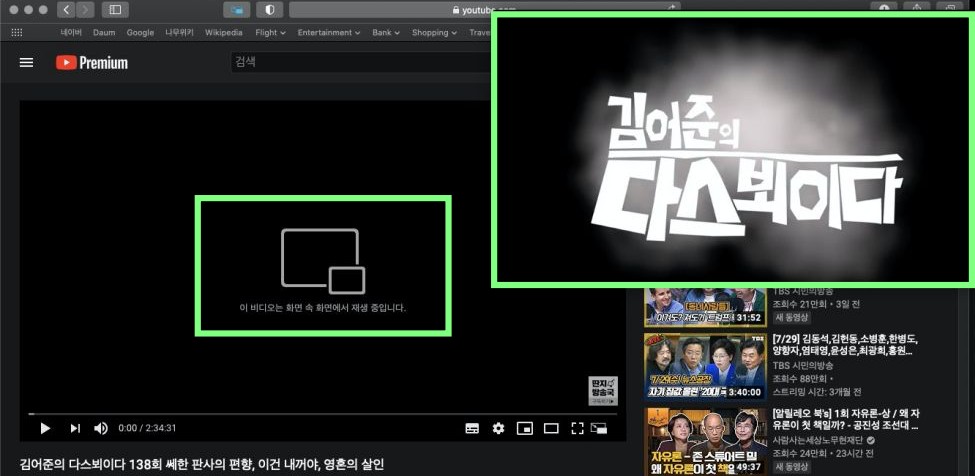Mute the video volume
Screen dimensions: 975x476
101,428
